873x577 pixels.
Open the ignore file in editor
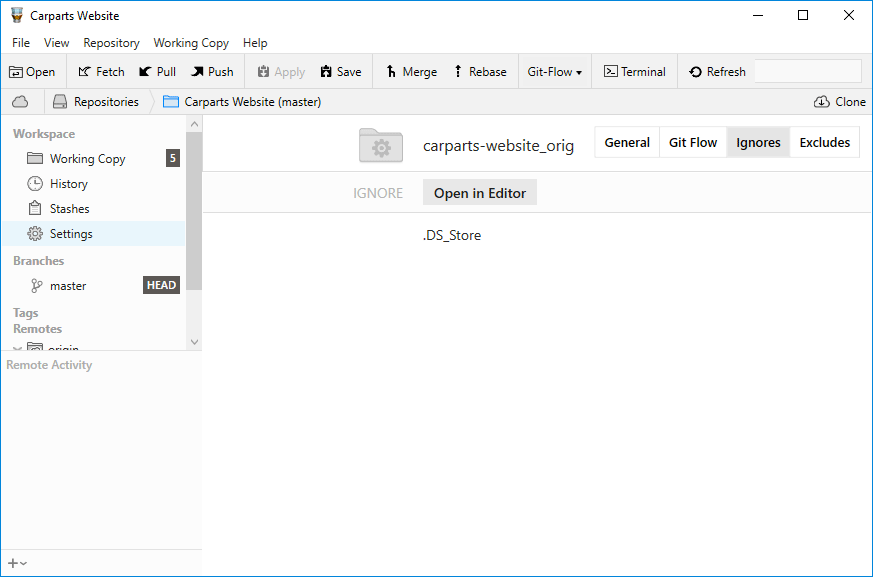pos(479,192)
